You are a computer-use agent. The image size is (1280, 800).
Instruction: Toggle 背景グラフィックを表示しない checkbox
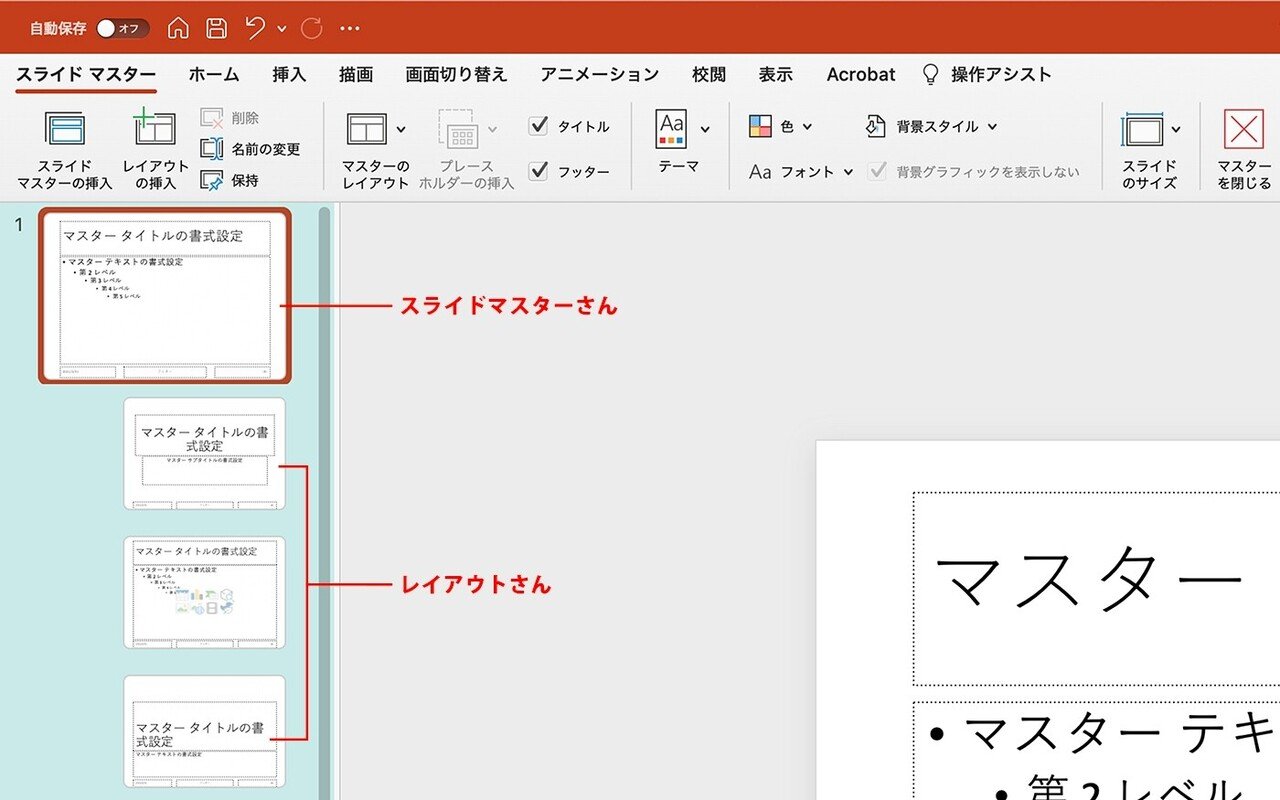(878, 171)
